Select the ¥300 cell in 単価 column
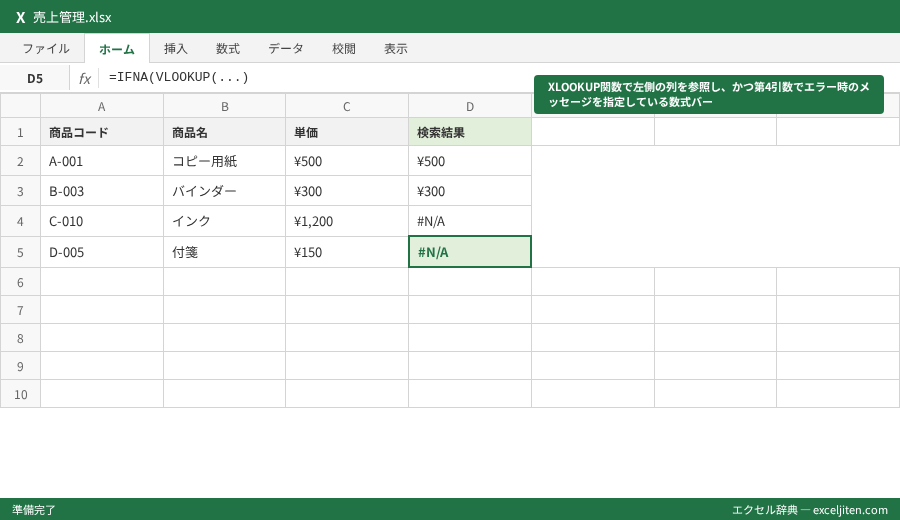This screenshot has width=900, height=520. click(x=347, y=191)
